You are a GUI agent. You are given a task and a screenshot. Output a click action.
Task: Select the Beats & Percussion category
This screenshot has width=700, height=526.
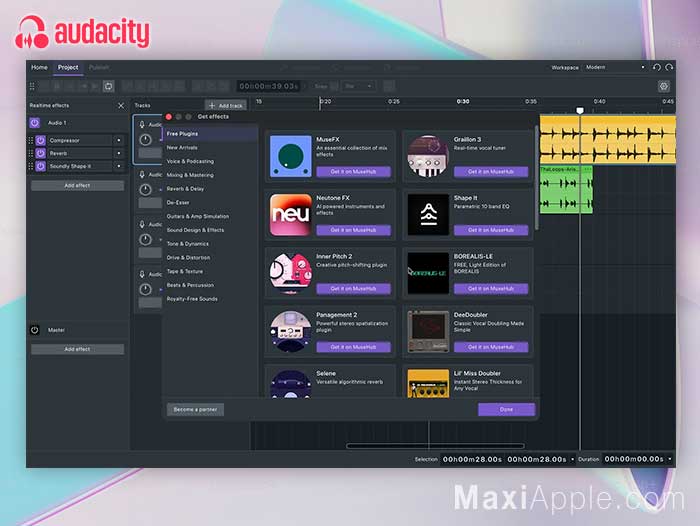pyautogui.click(x=210, y=285)
